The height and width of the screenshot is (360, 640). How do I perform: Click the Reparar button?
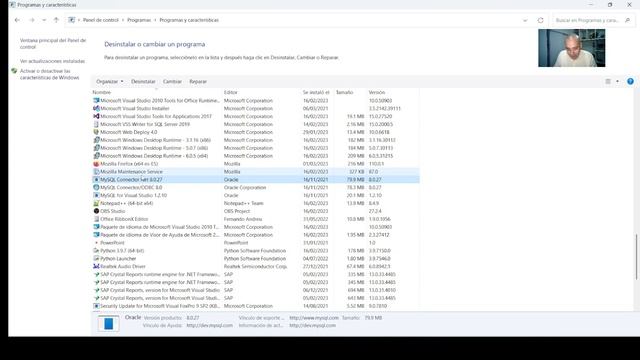pyautogui.click(x=198, y=82)
